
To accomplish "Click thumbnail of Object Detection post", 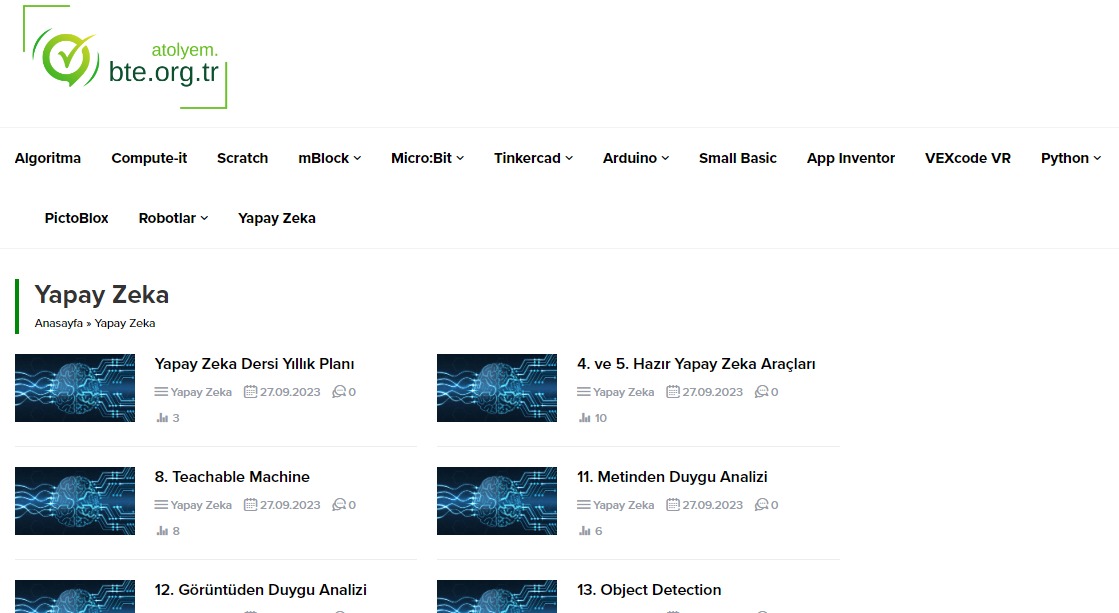I will pyautogui.click(x=497, y=596).
